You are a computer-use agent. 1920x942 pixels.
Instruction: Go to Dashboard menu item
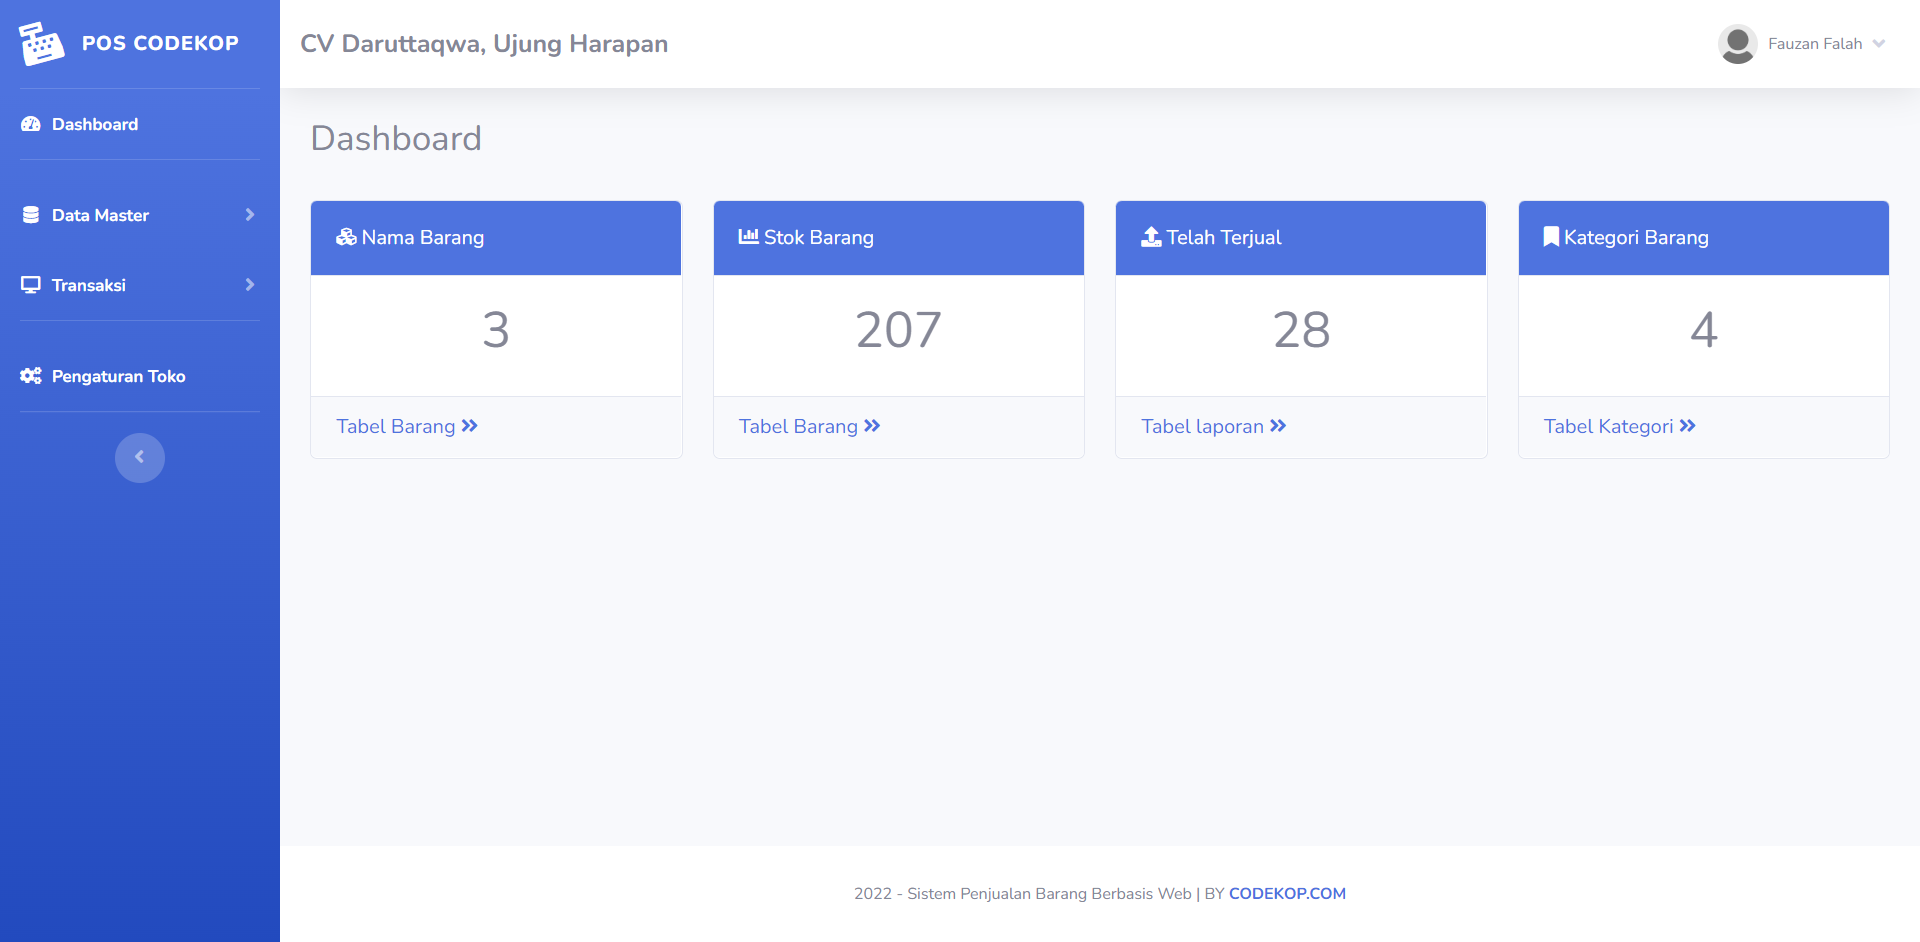click(95, 124)
